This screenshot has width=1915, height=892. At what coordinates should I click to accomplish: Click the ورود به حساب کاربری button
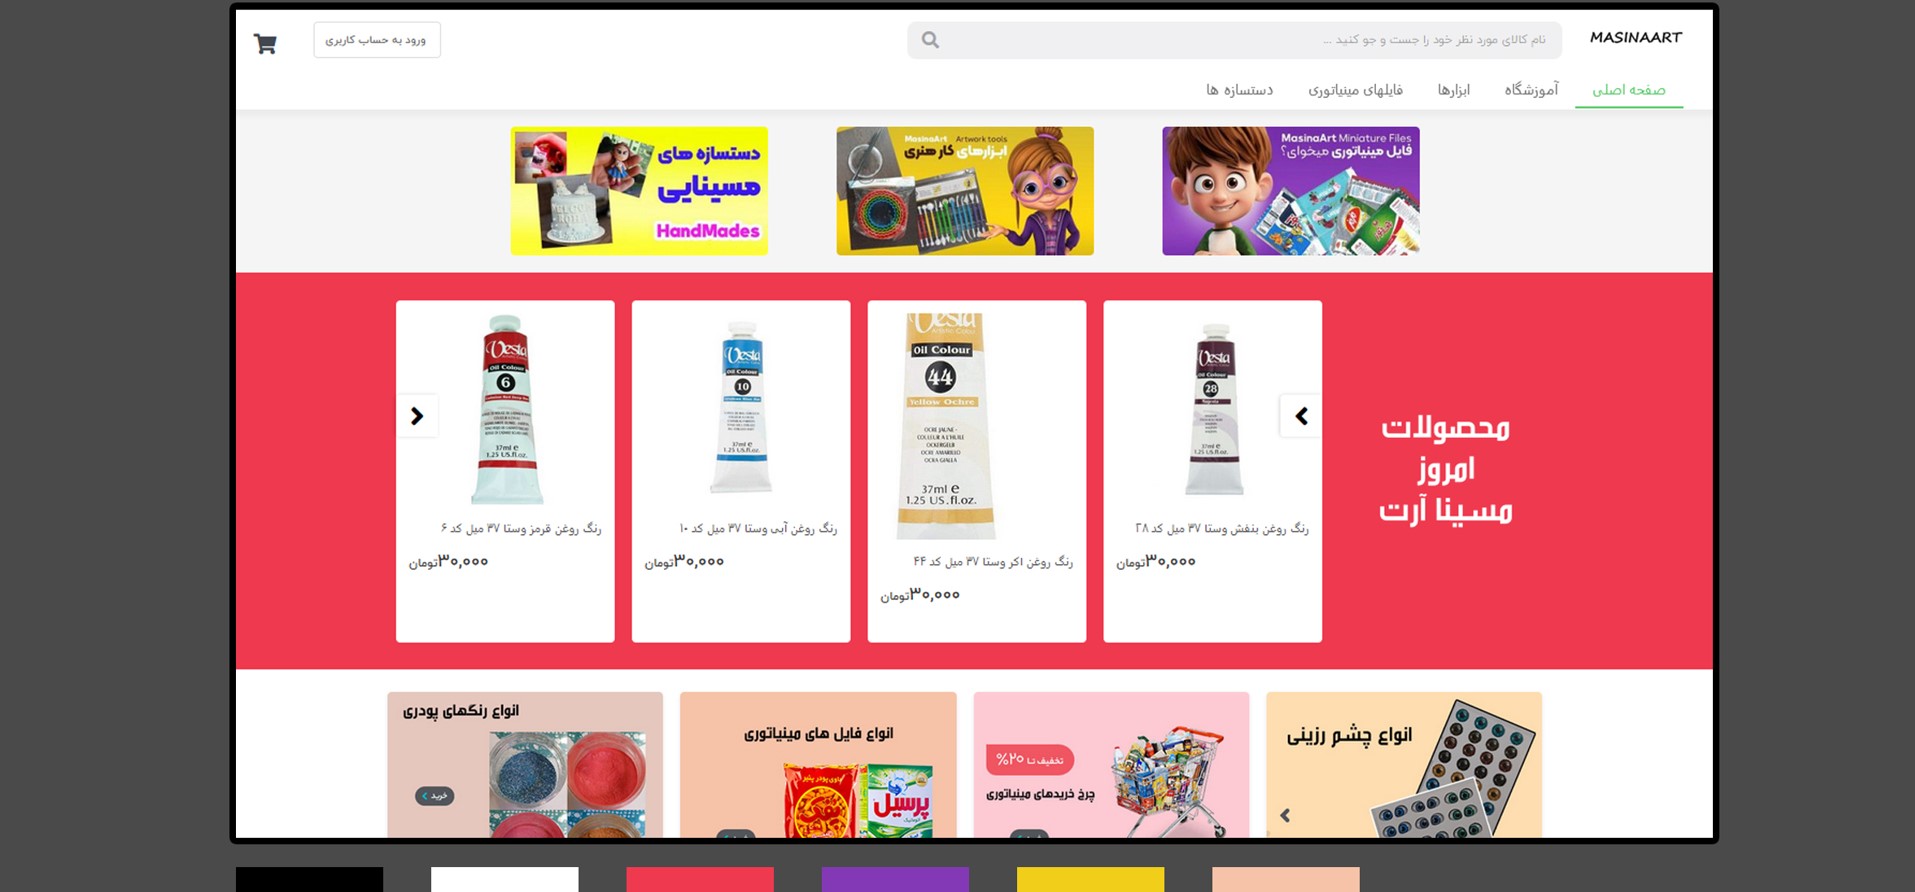pyautogui.click(x=377, y=40)
